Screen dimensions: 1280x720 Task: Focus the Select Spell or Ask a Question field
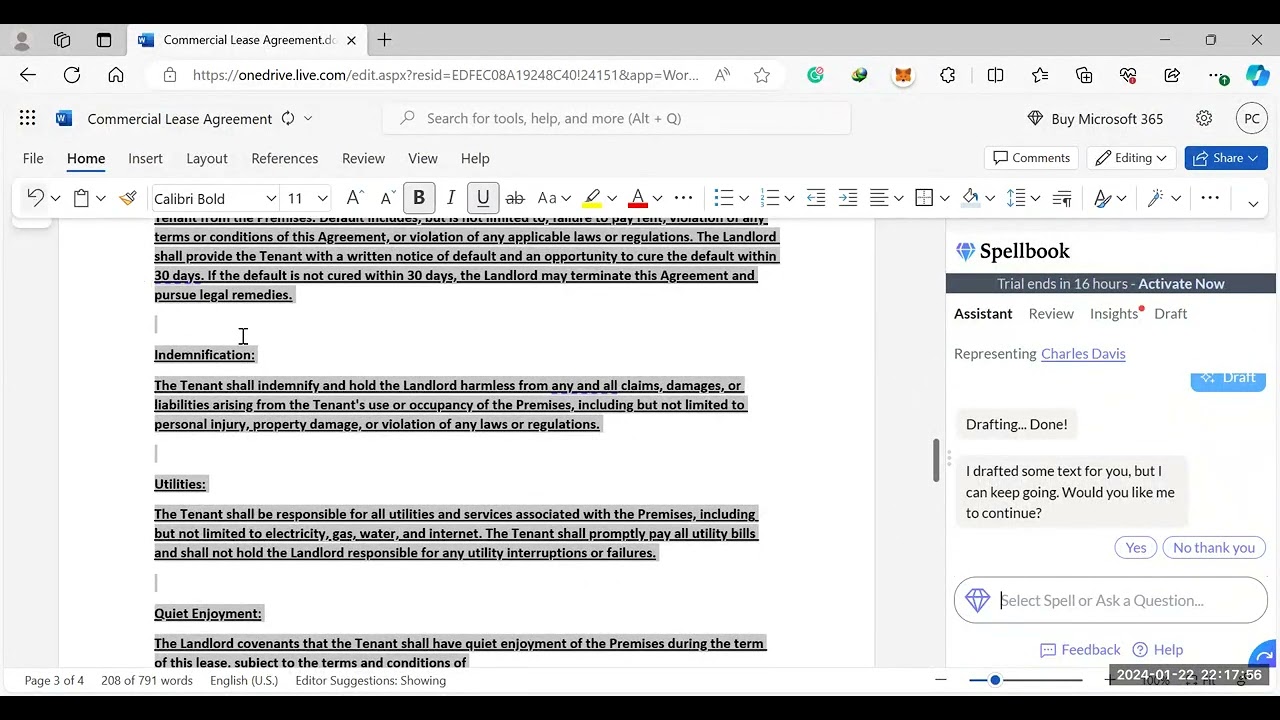1111,600
